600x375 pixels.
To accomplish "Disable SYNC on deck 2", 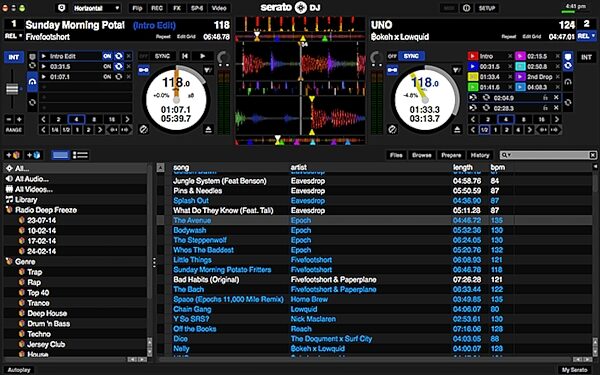I will 411,56.
